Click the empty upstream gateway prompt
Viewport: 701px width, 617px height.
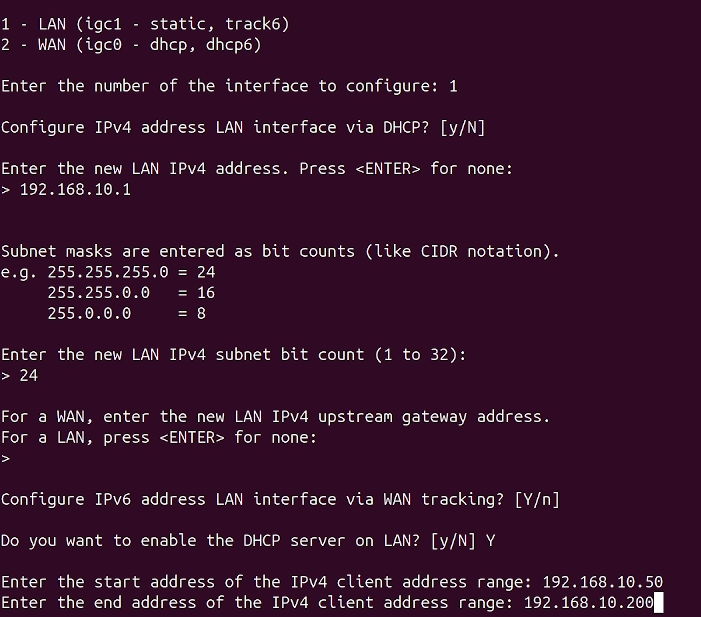pos(5,458)
